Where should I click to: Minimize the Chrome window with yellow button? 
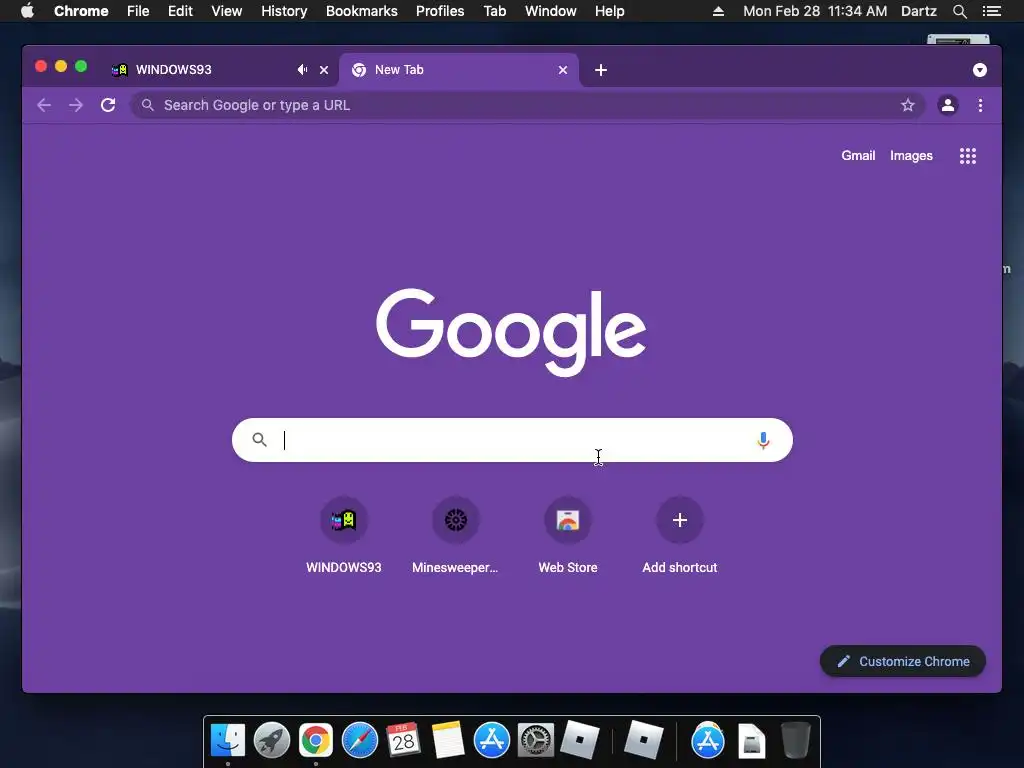point(61,66)
